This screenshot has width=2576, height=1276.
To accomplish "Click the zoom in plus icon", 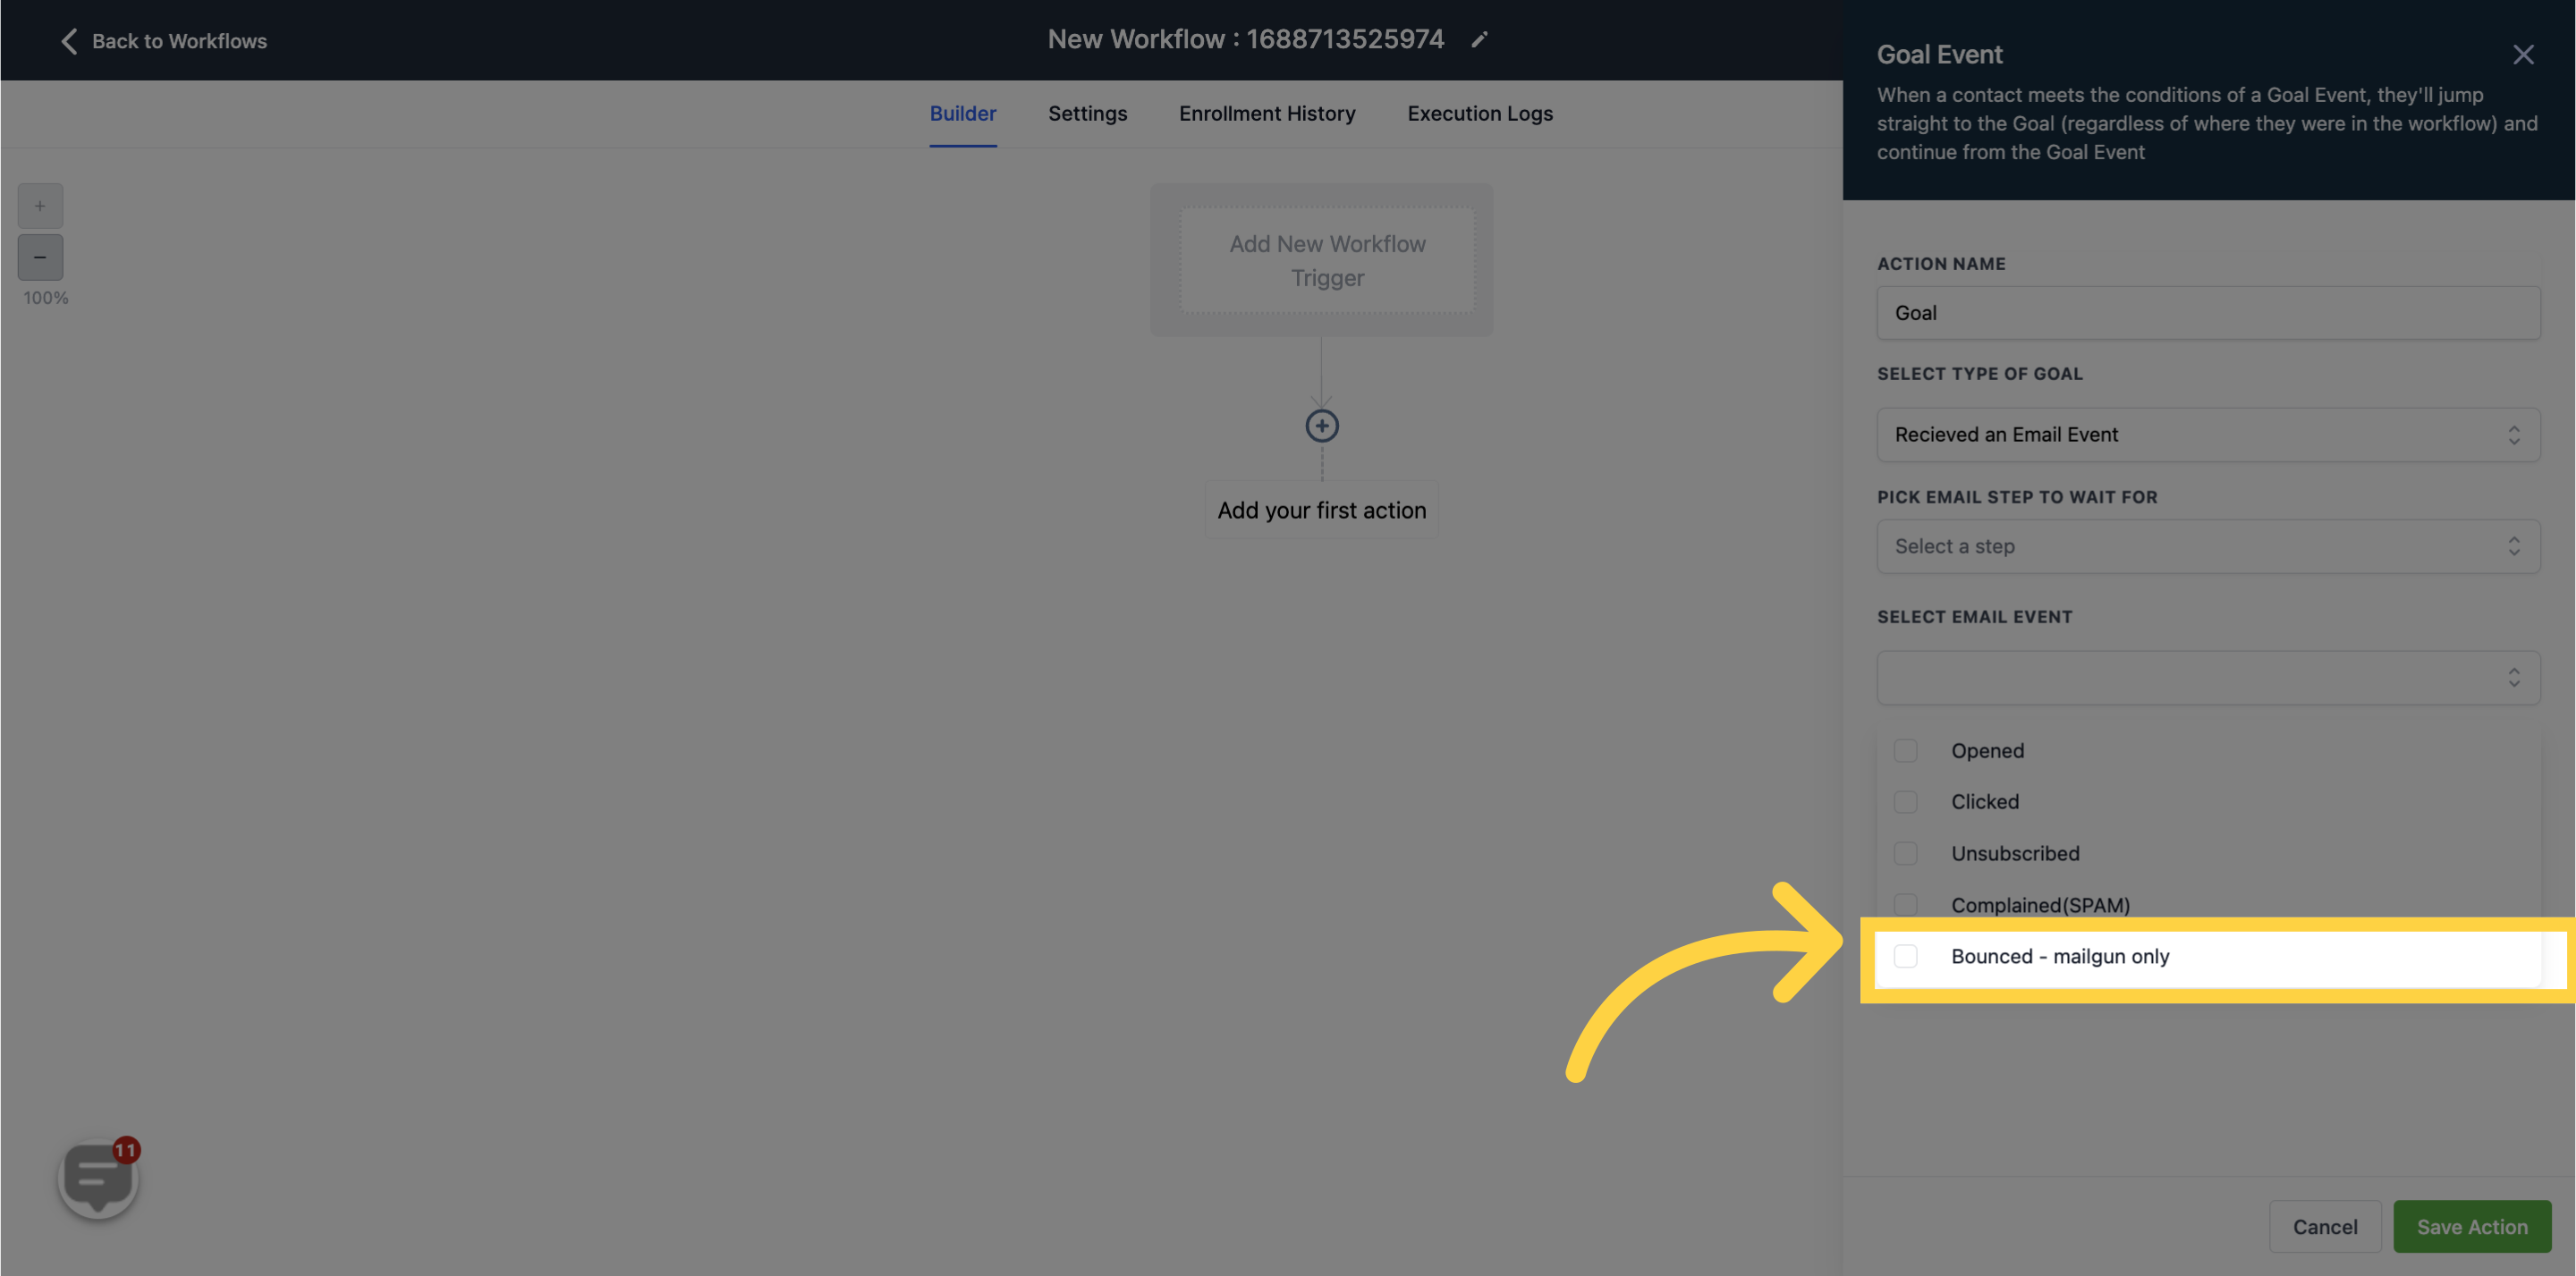I will coord(39,206).
